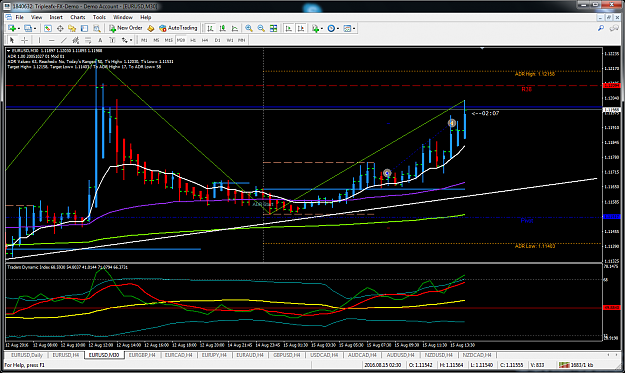Switch timeframe to H1

point(193,40)
